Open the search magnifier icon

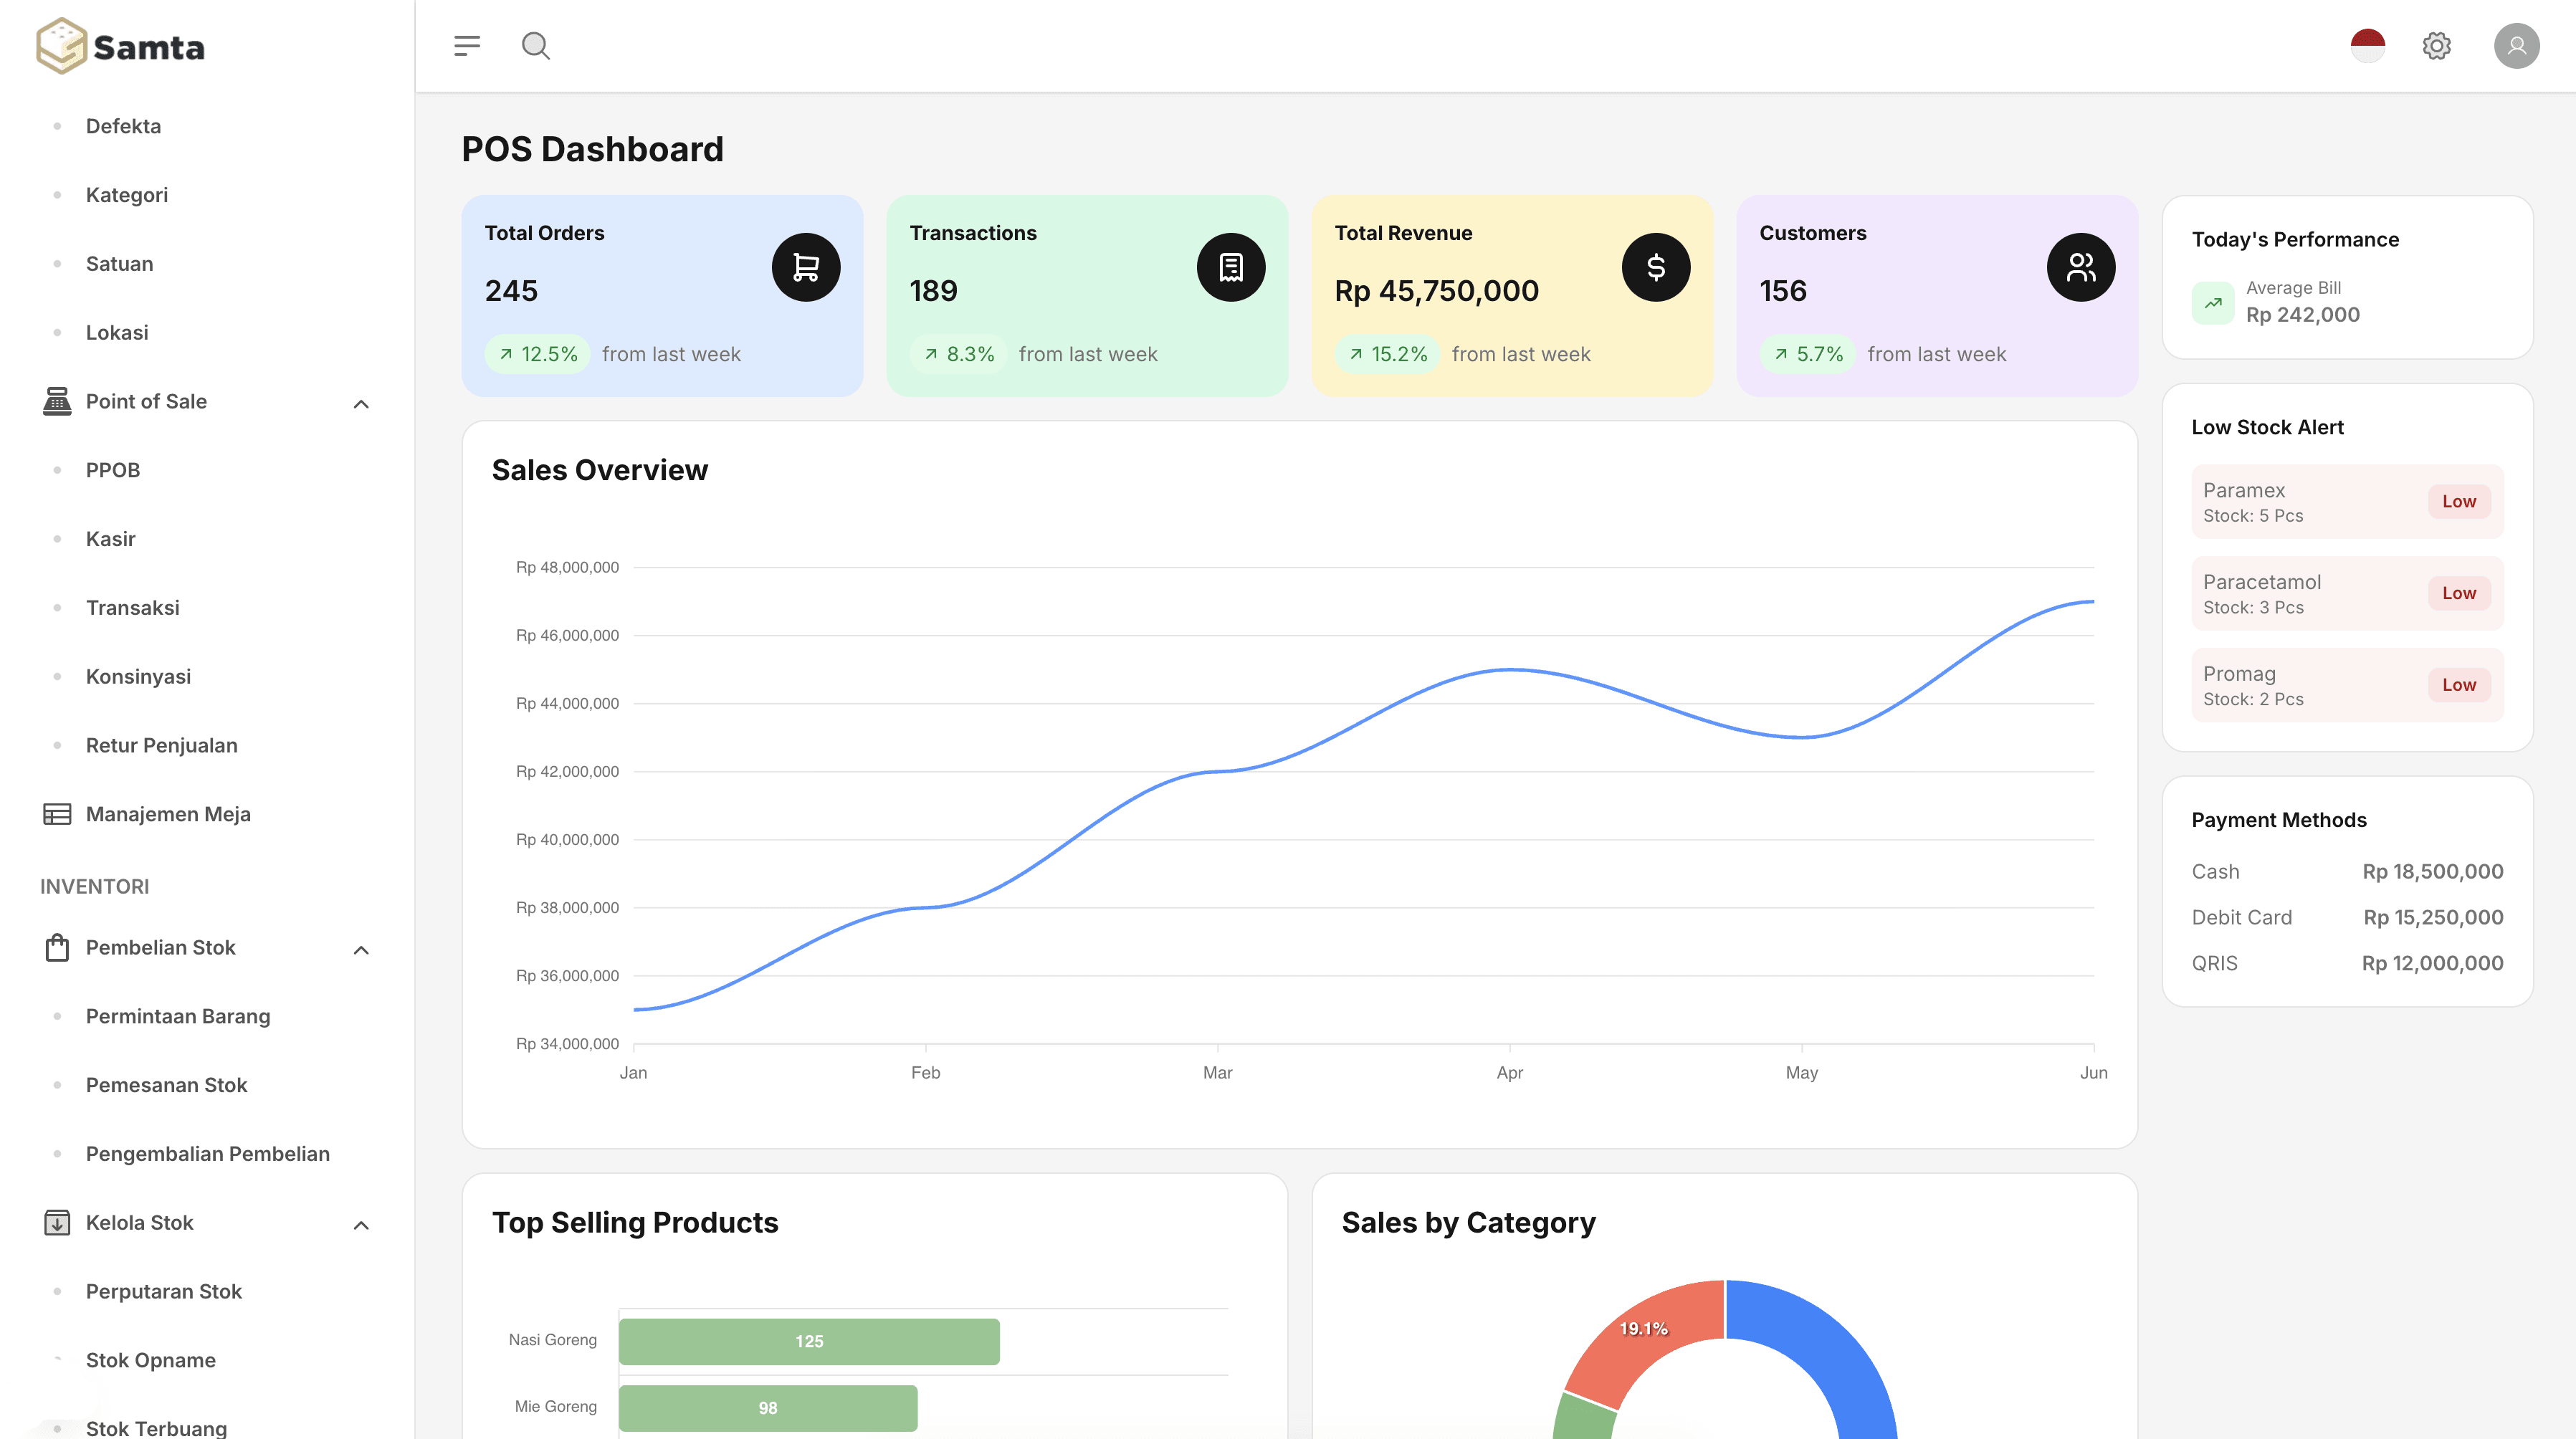pos(536,46)
